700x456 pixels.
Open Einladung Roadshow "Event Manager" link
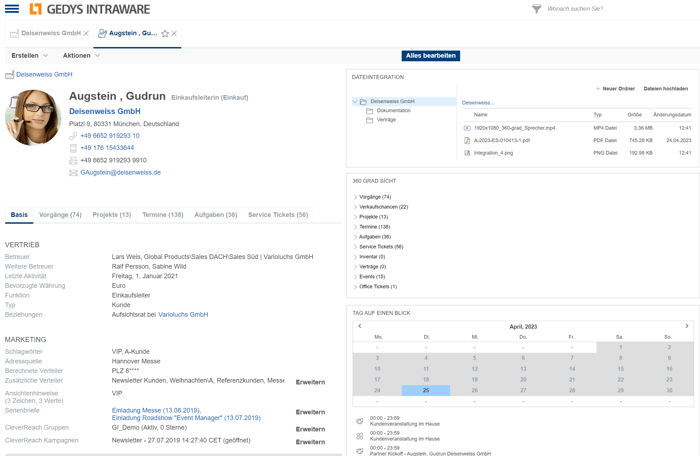[x=186, y=418]
